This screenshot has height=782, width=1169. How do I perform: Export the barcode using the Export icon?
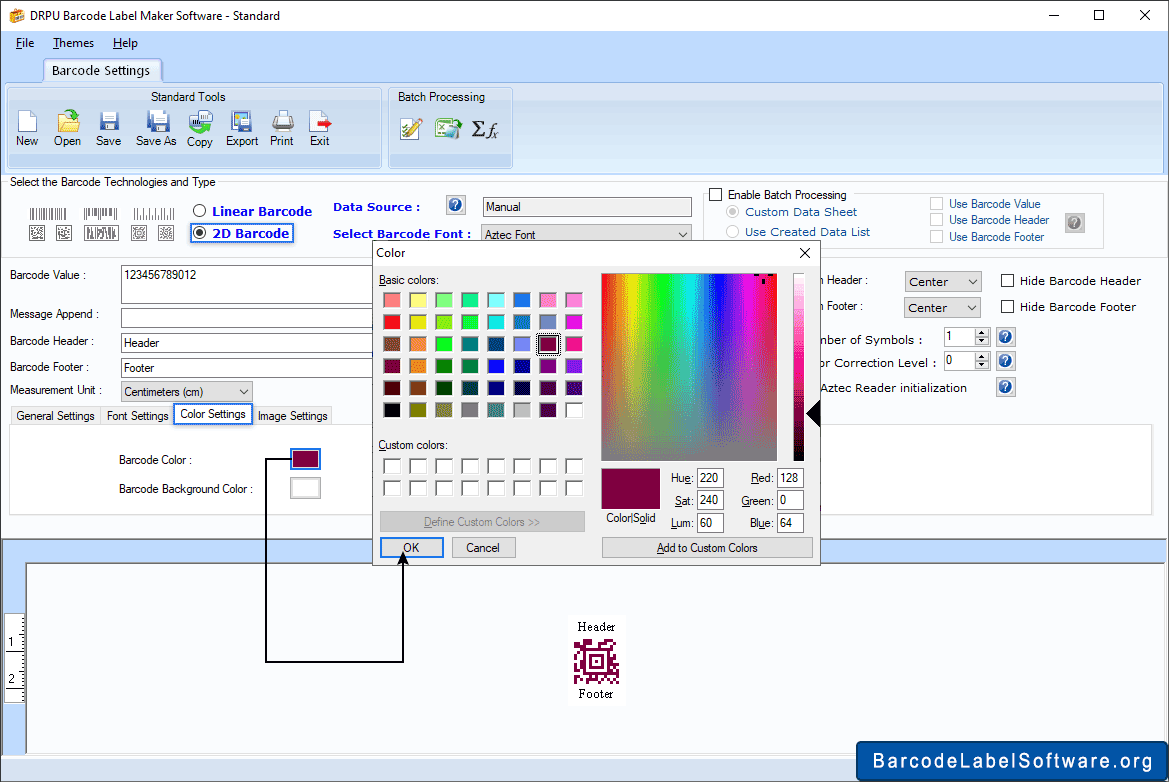(242, 128)
